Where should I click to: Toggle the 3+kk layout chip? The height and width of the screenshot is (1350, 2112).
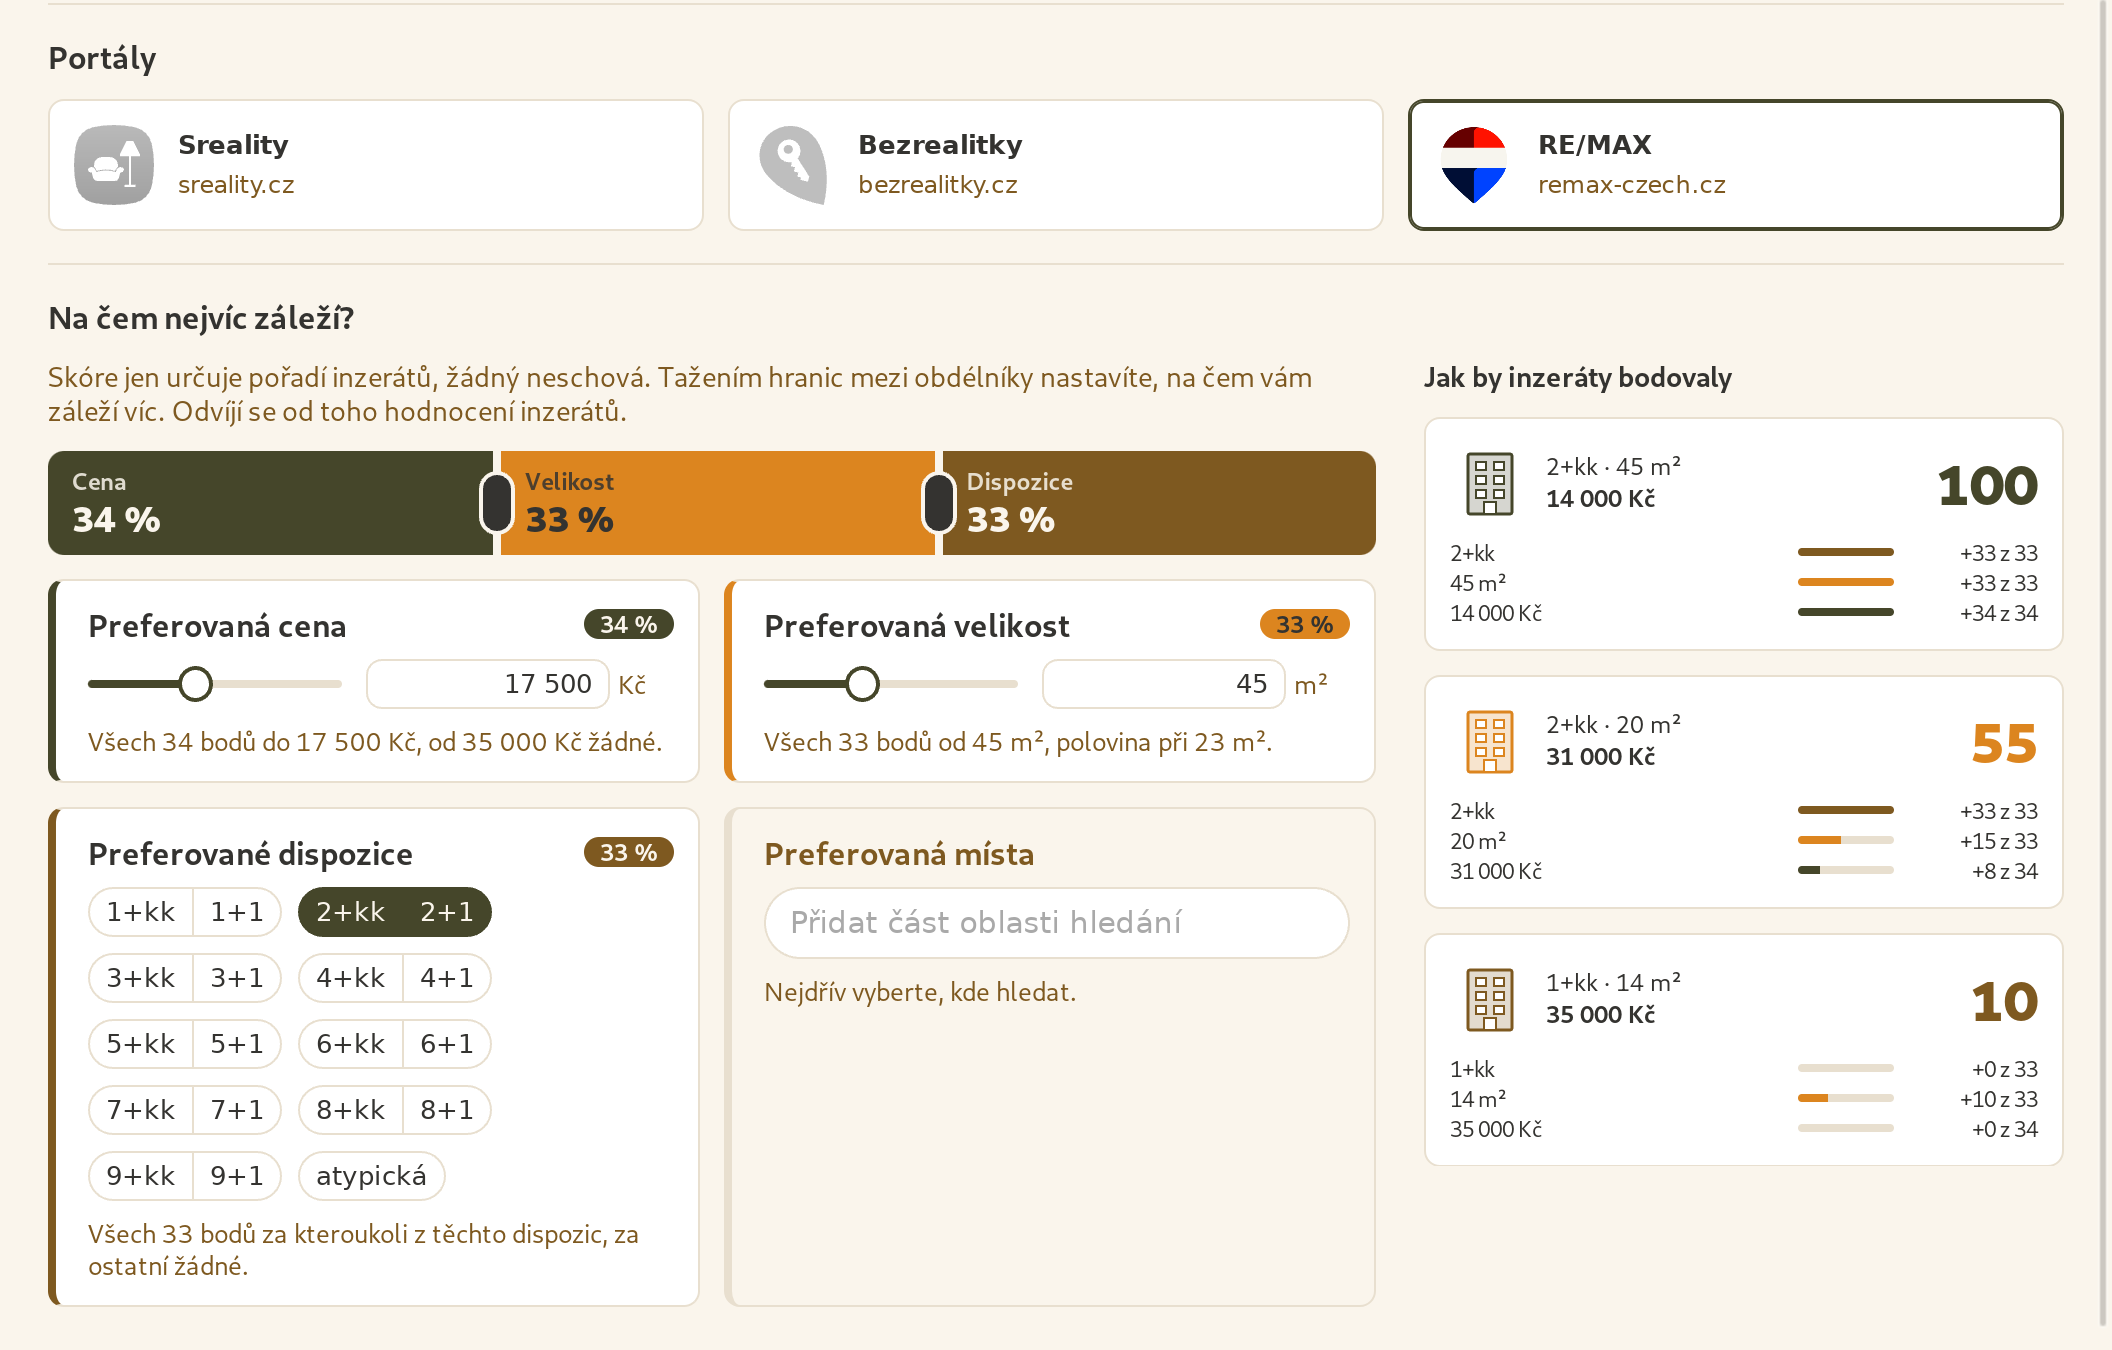[x=141, y=978]
